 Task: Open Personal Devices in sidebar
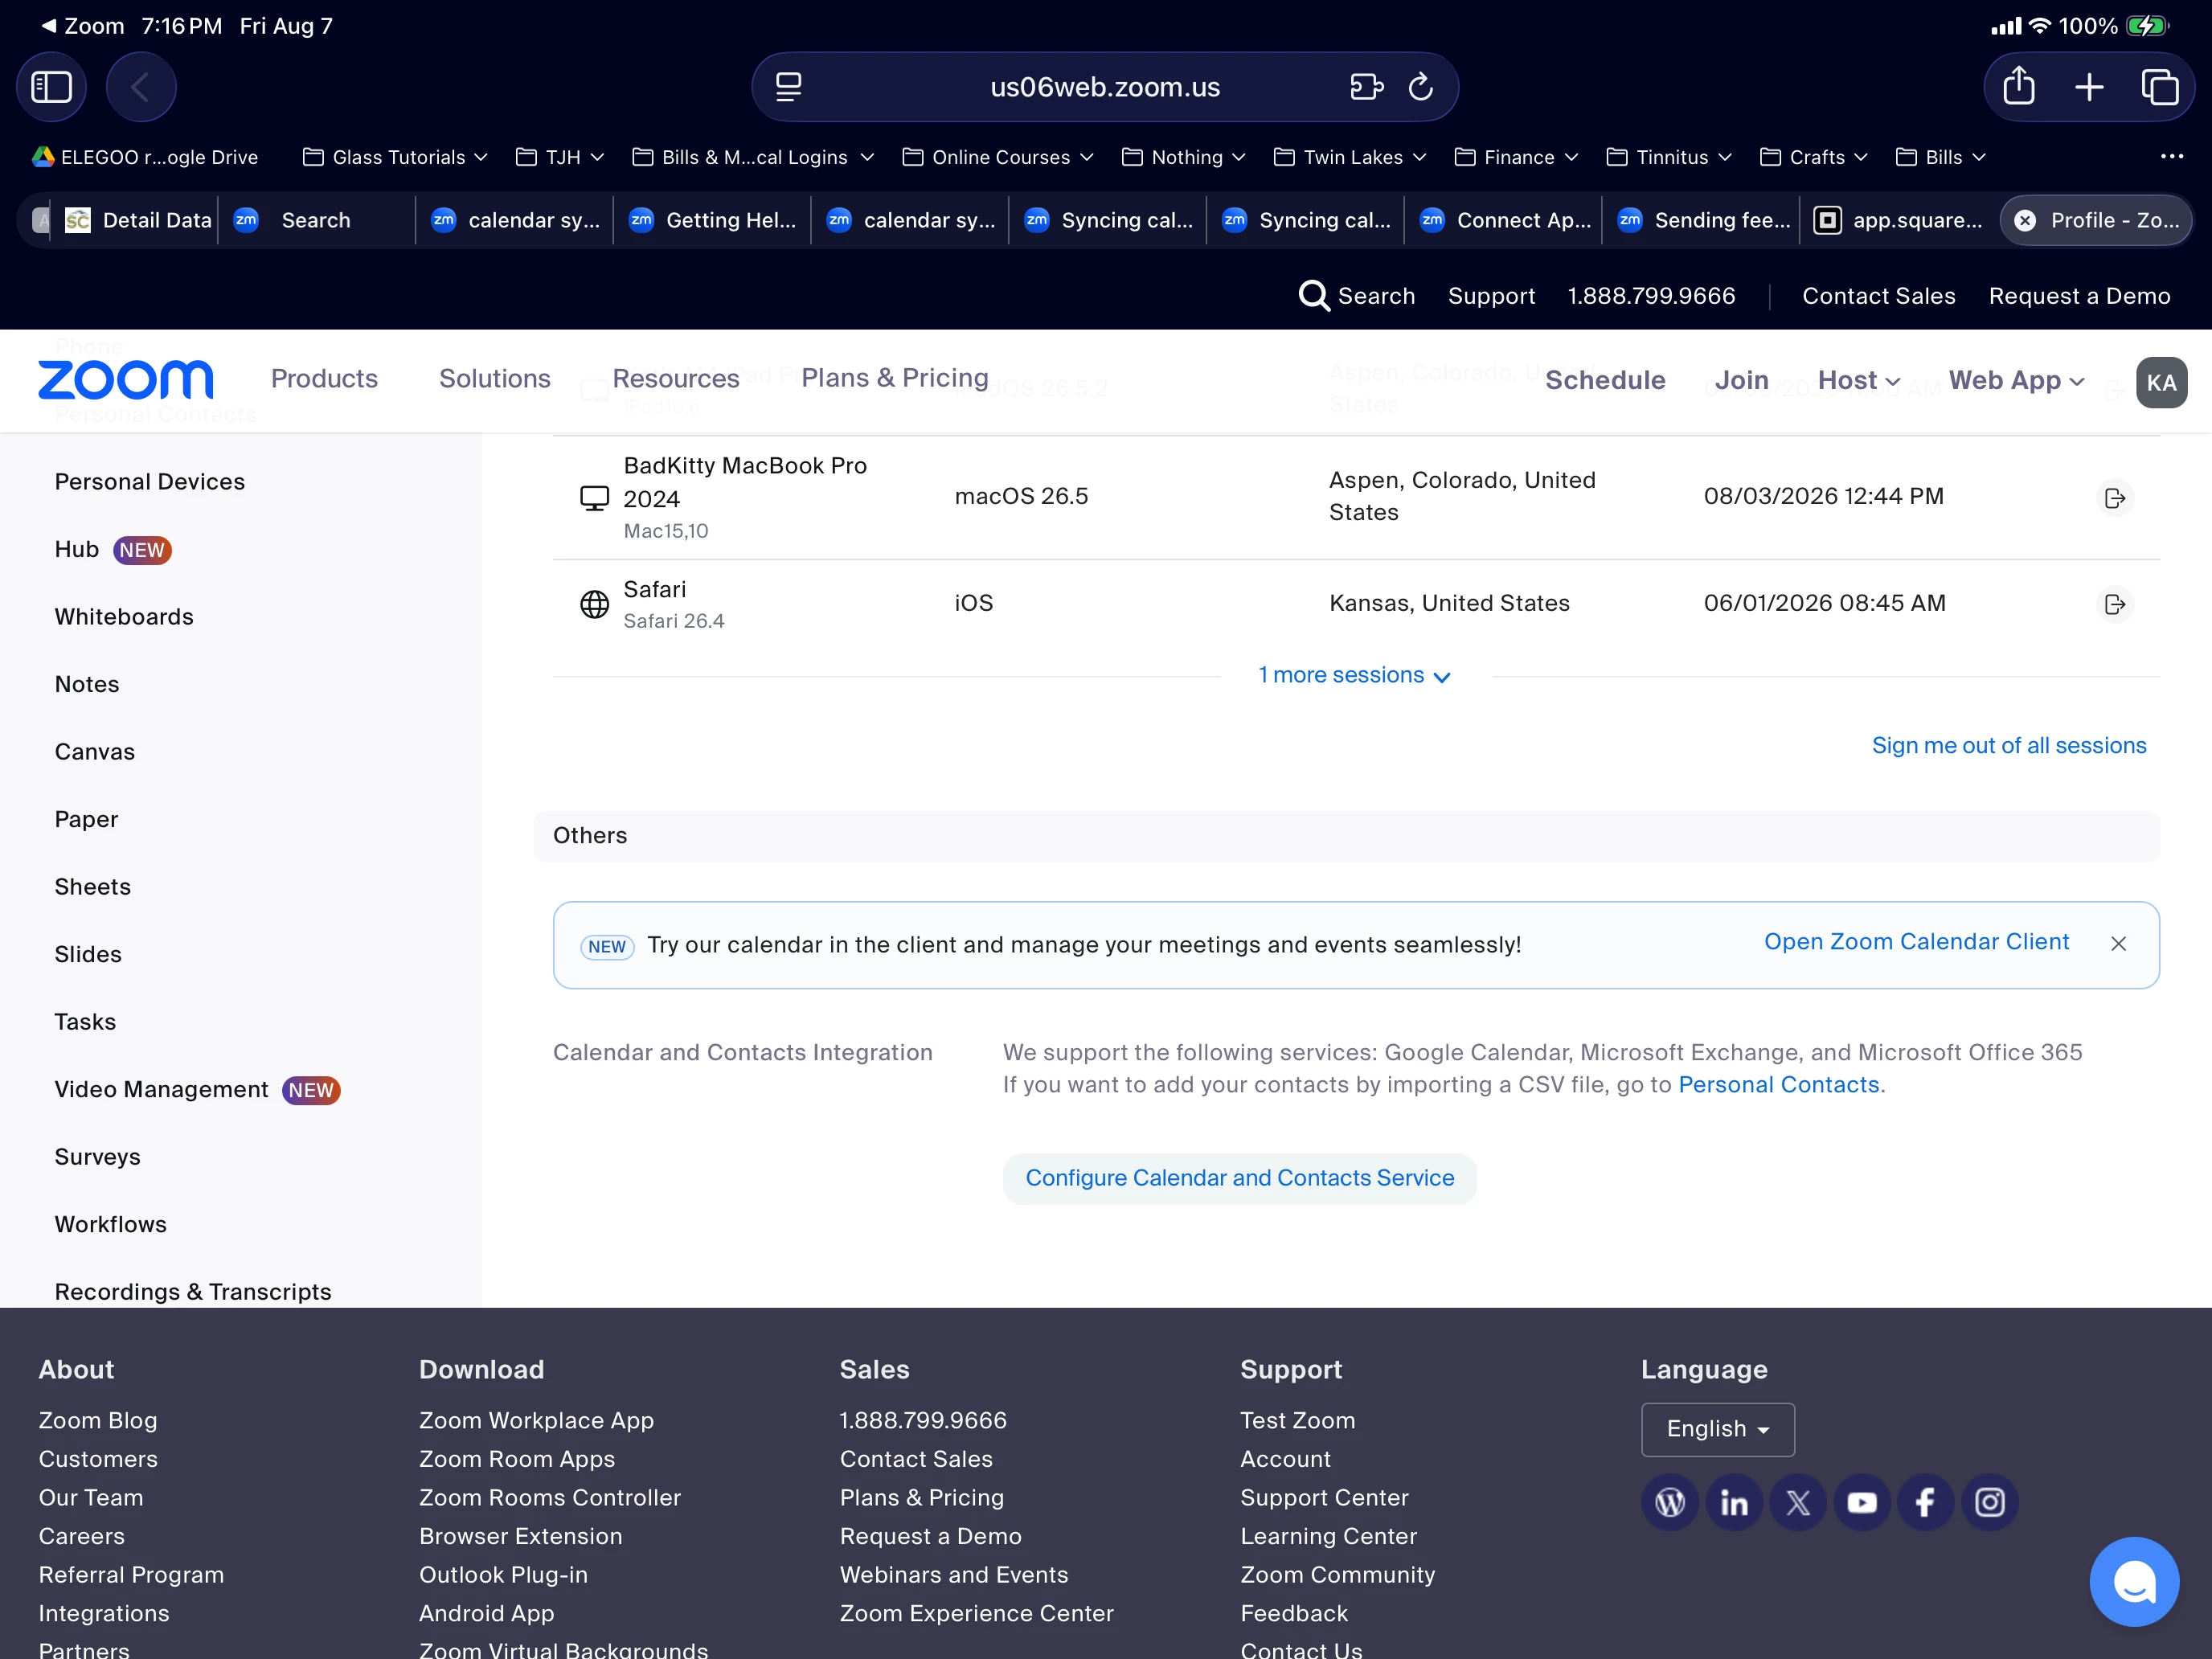pyautogui.click(x=150, y=481)
